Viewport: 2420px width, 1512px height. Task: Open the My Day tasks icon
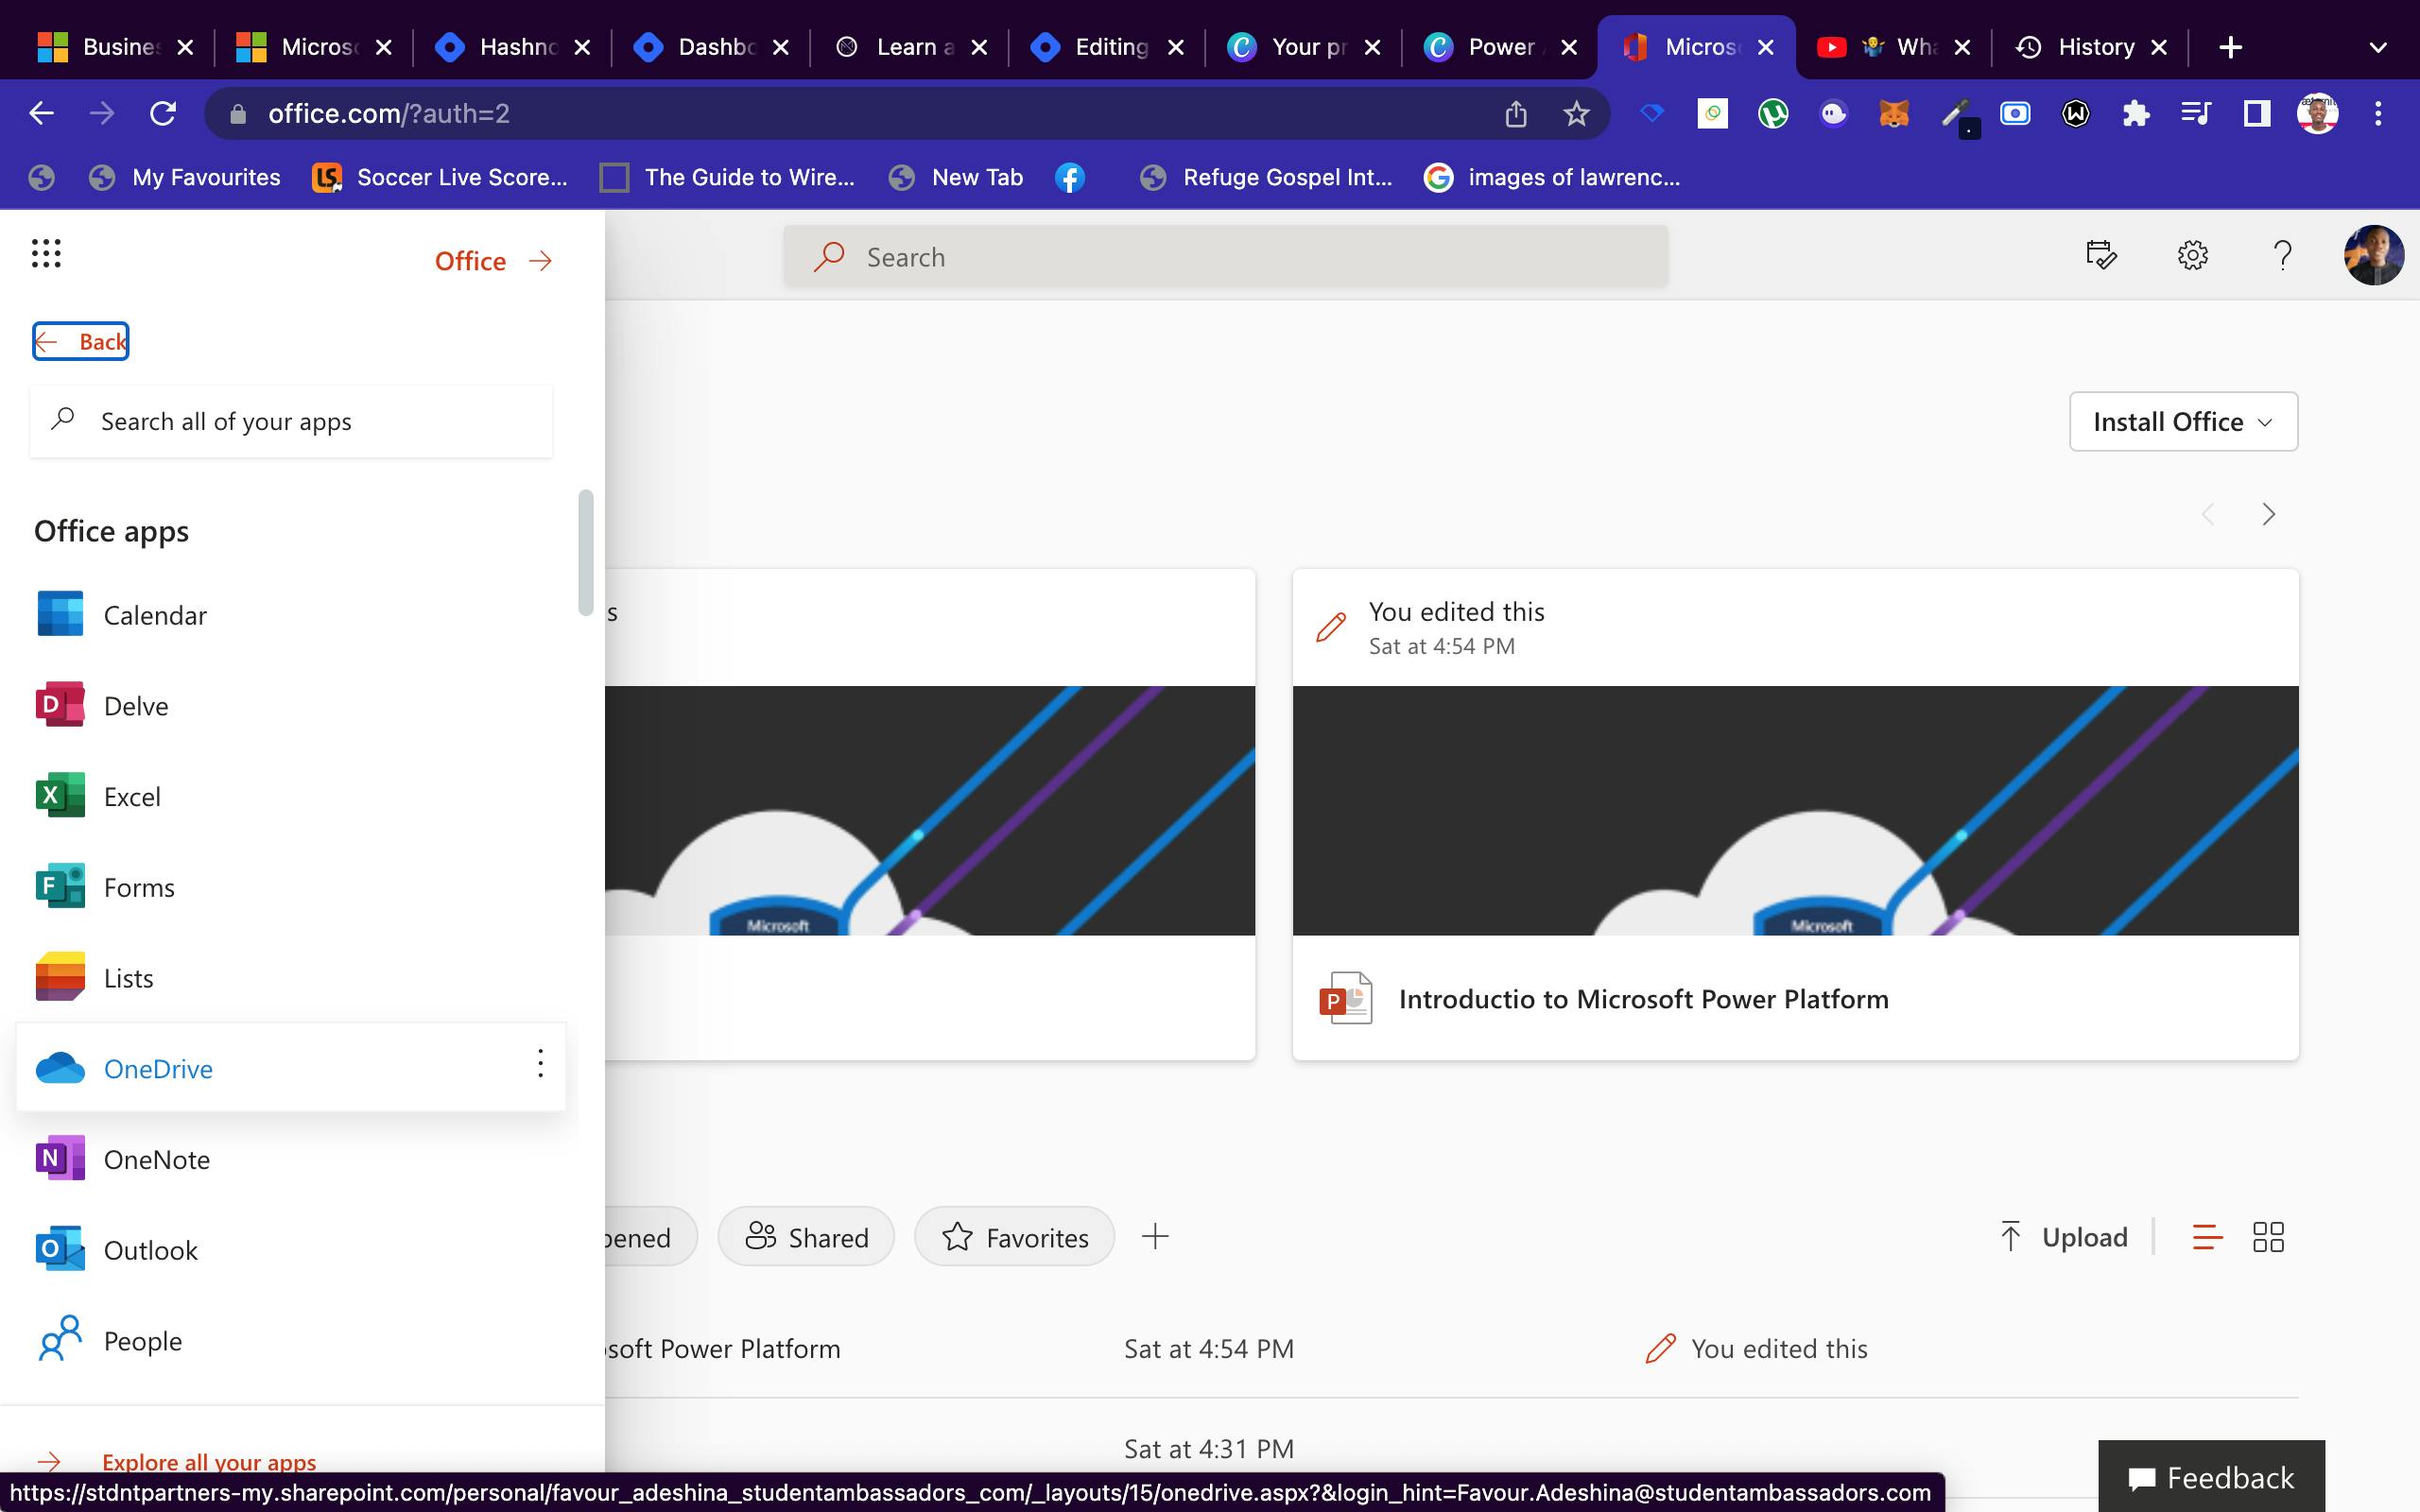pos(2101,255)
